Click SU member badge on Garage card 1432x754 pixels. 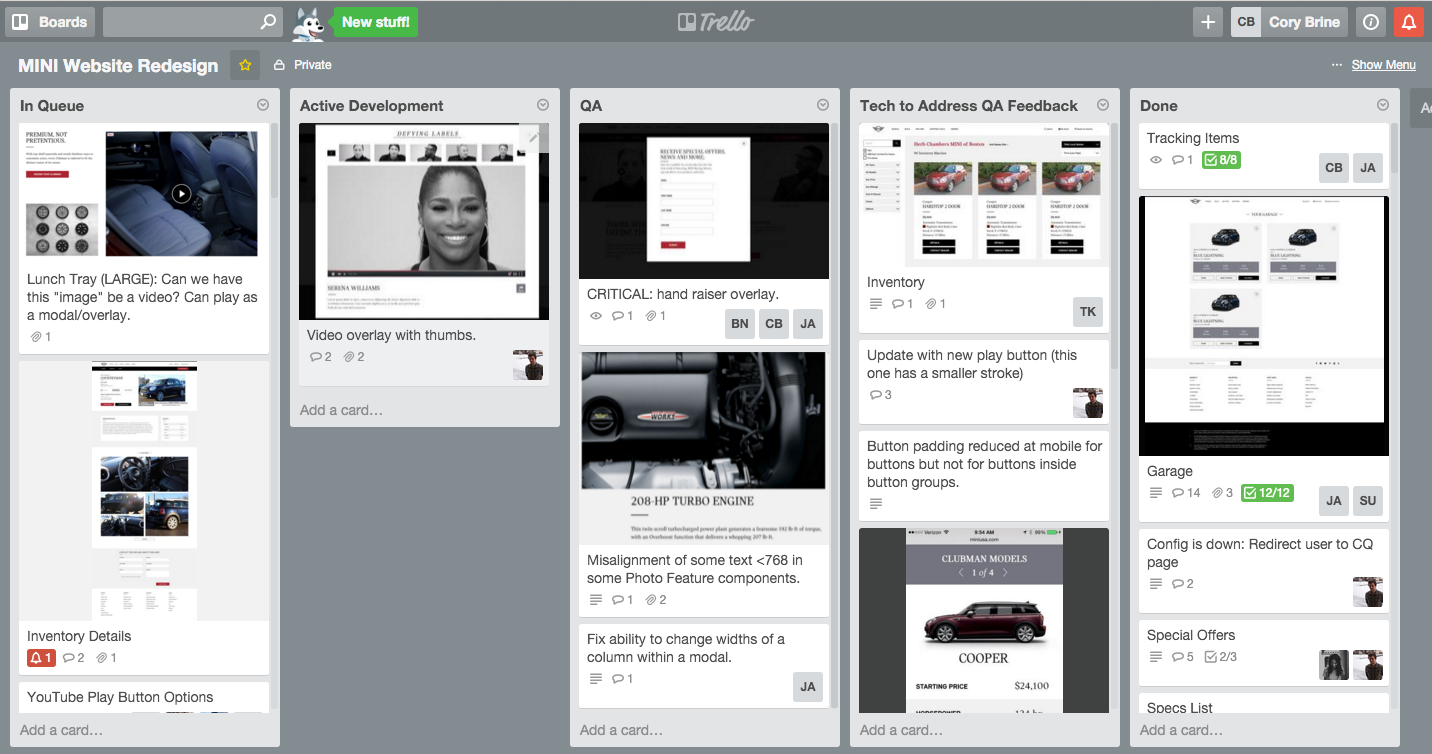tap(1368, 501)
